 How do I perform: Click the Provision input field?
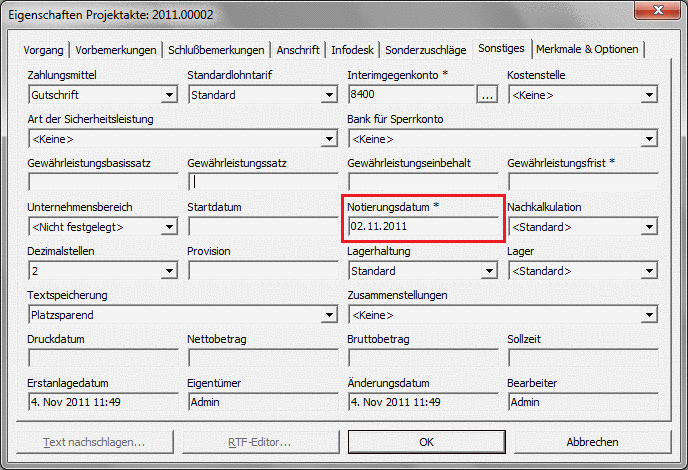click(263, 270)
